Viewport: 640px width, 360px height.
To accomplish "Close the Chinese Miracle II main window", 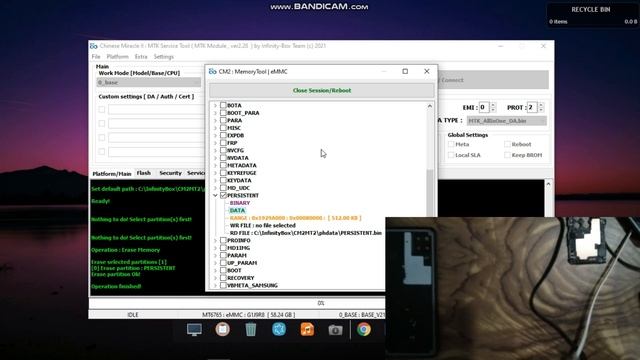I will [543, 46].
